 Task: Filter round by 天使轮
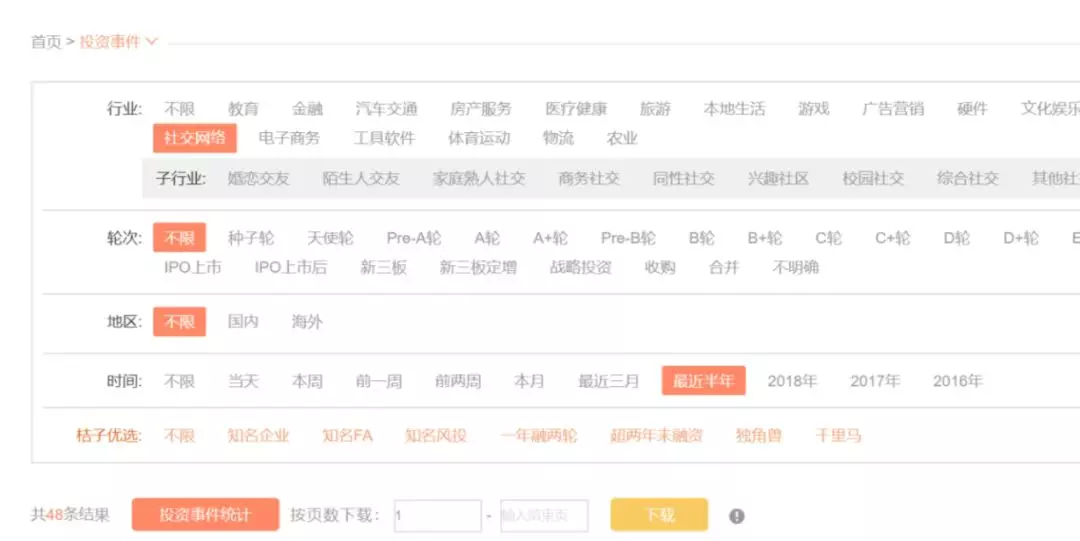[330, 238]
